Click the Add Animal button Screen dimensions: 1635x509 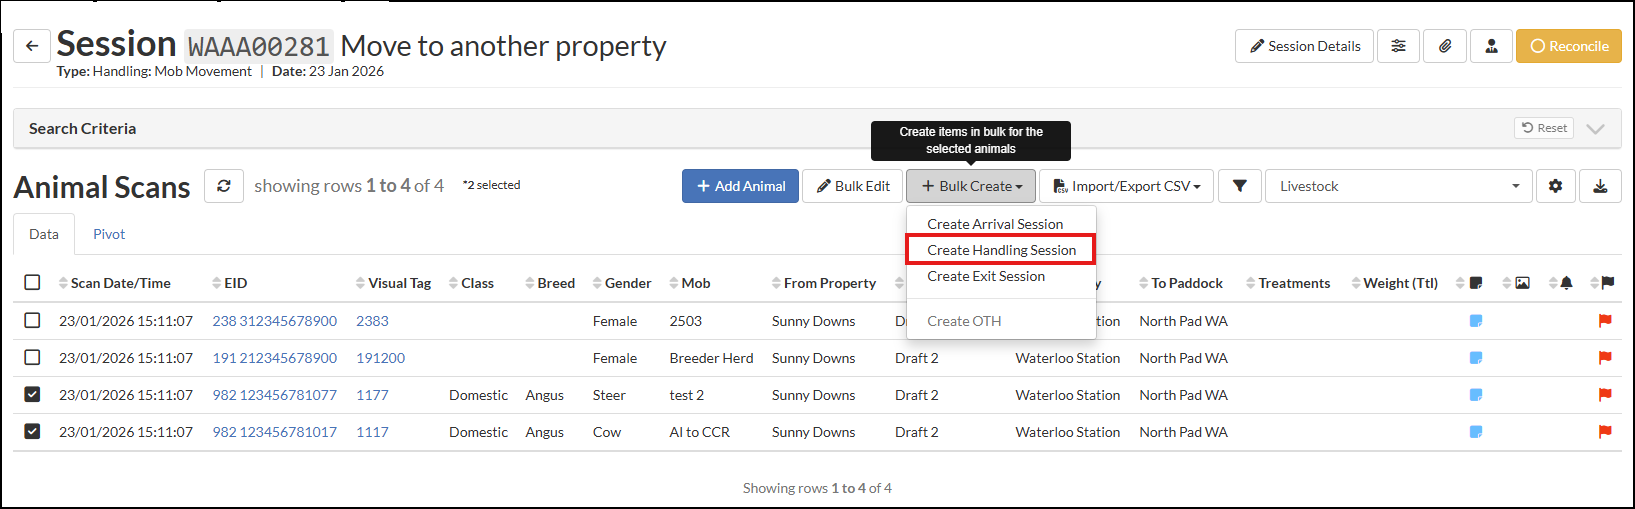tap(740, 186)
